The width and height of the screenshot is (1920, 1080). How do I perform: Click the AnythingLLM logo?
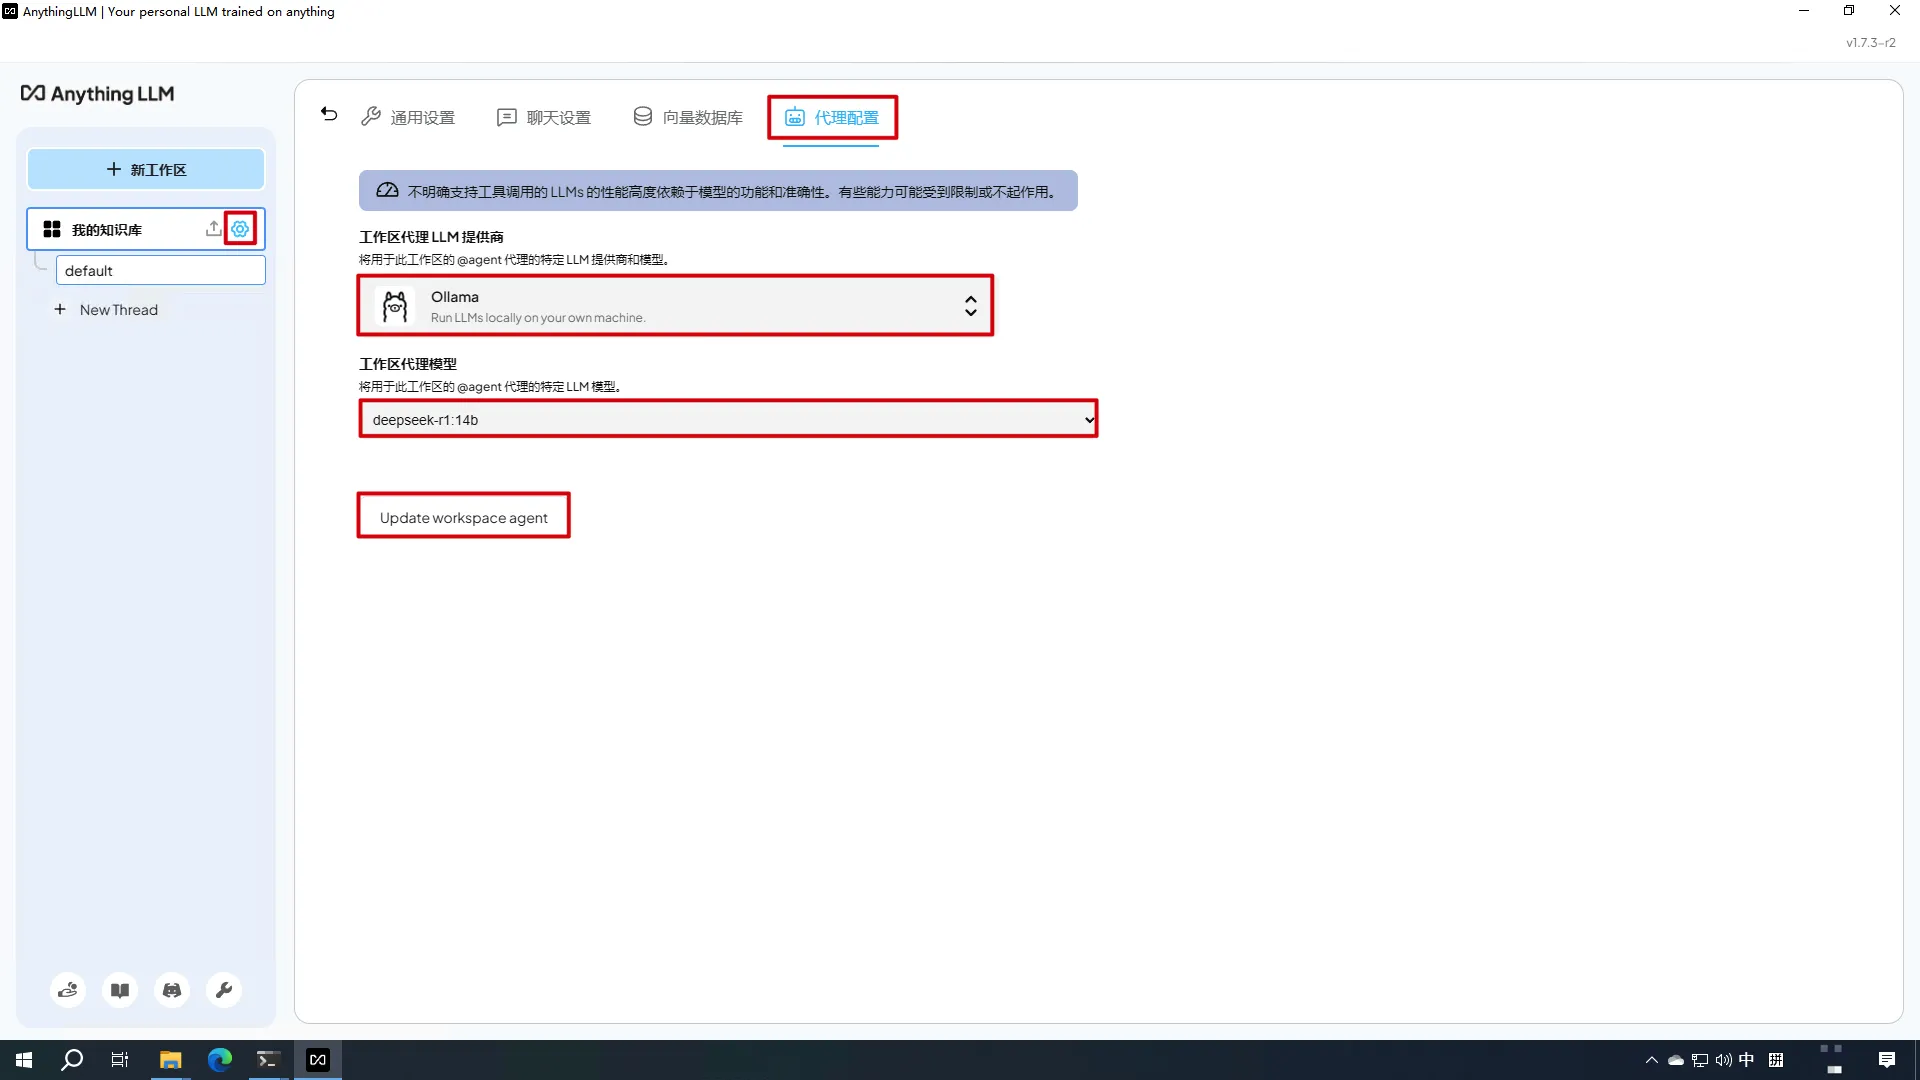coord(98,94)
